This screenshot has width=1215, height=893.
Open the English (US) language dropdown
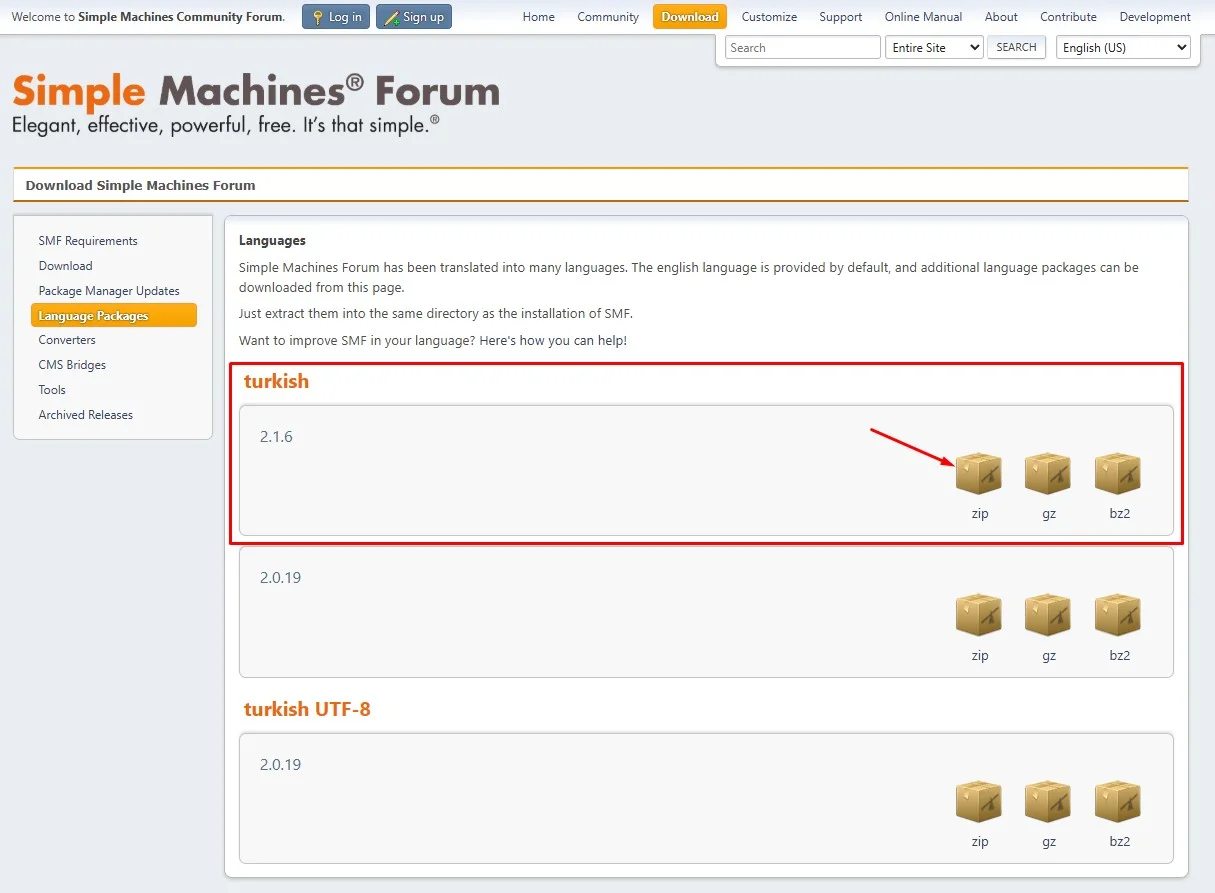pos(1123,47)
